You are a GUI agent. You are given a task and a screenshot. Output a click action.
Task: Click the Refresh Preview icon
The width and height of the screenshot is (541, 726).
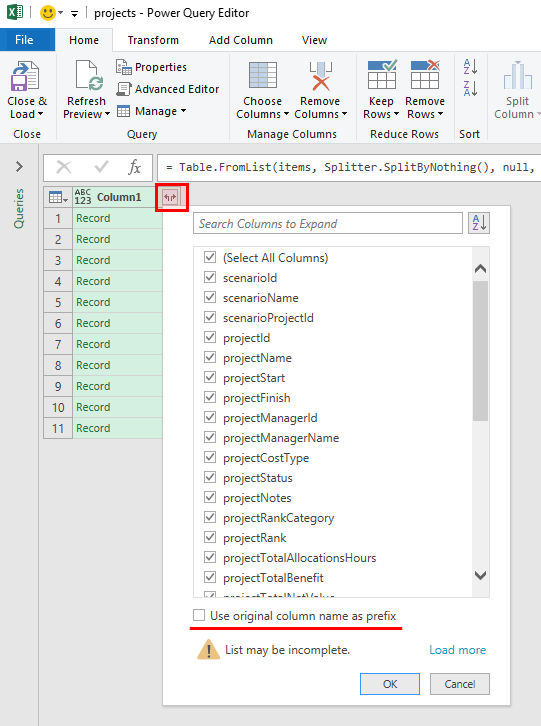pos(87,76)
